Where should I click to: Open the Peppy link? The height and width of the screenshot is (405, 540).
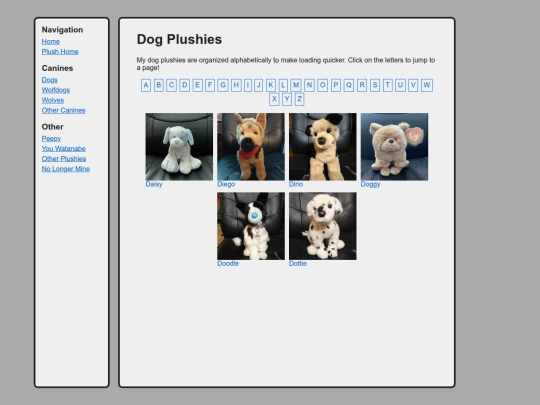point(51,138)
